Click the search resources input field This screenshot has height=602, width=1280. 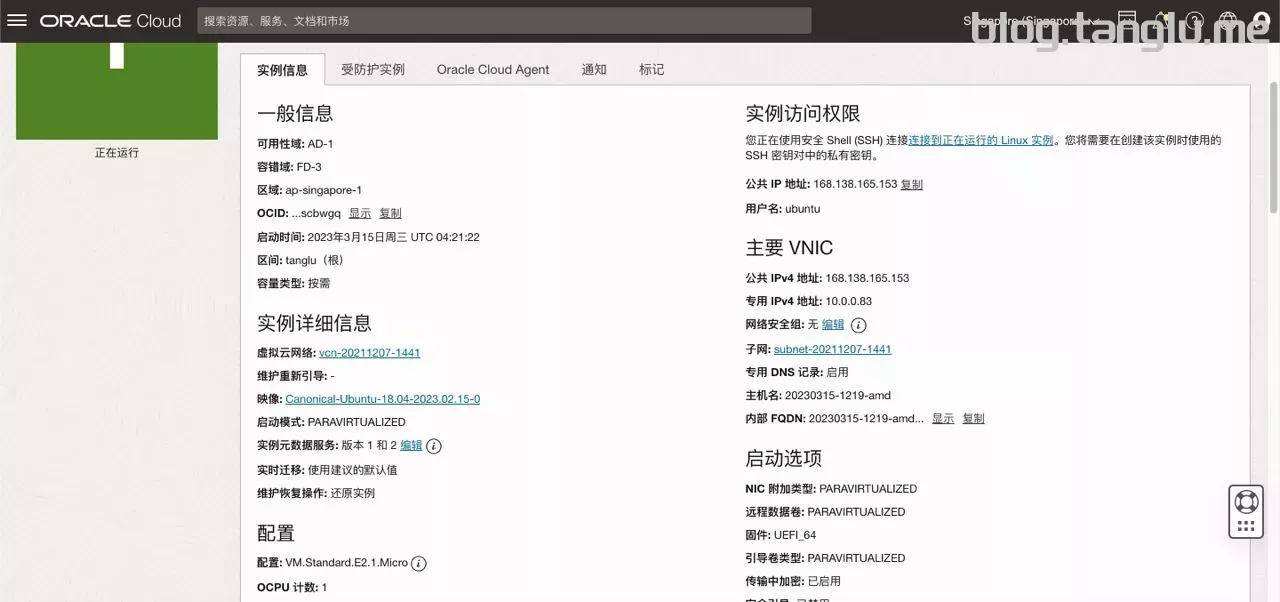(x=503, y=21)
